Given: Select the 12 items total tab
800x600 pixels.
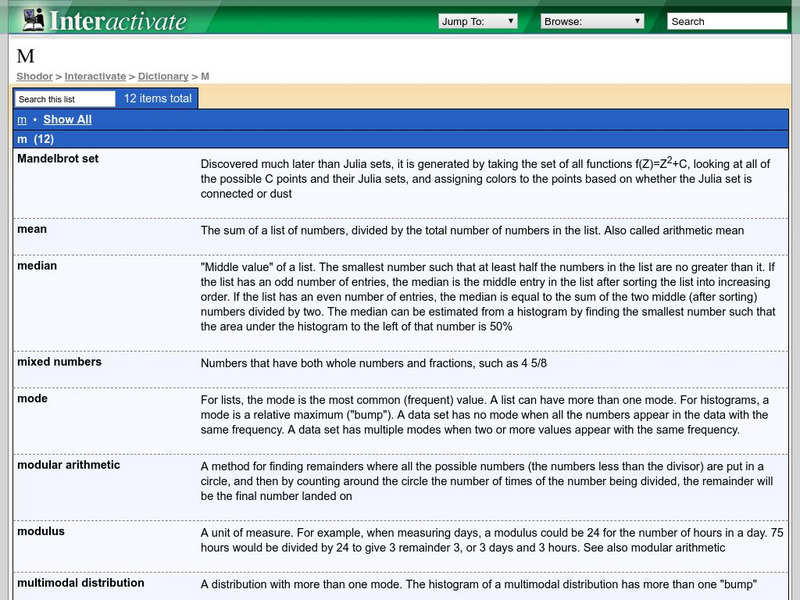Looking at the screenshot, I should (158, 98).
